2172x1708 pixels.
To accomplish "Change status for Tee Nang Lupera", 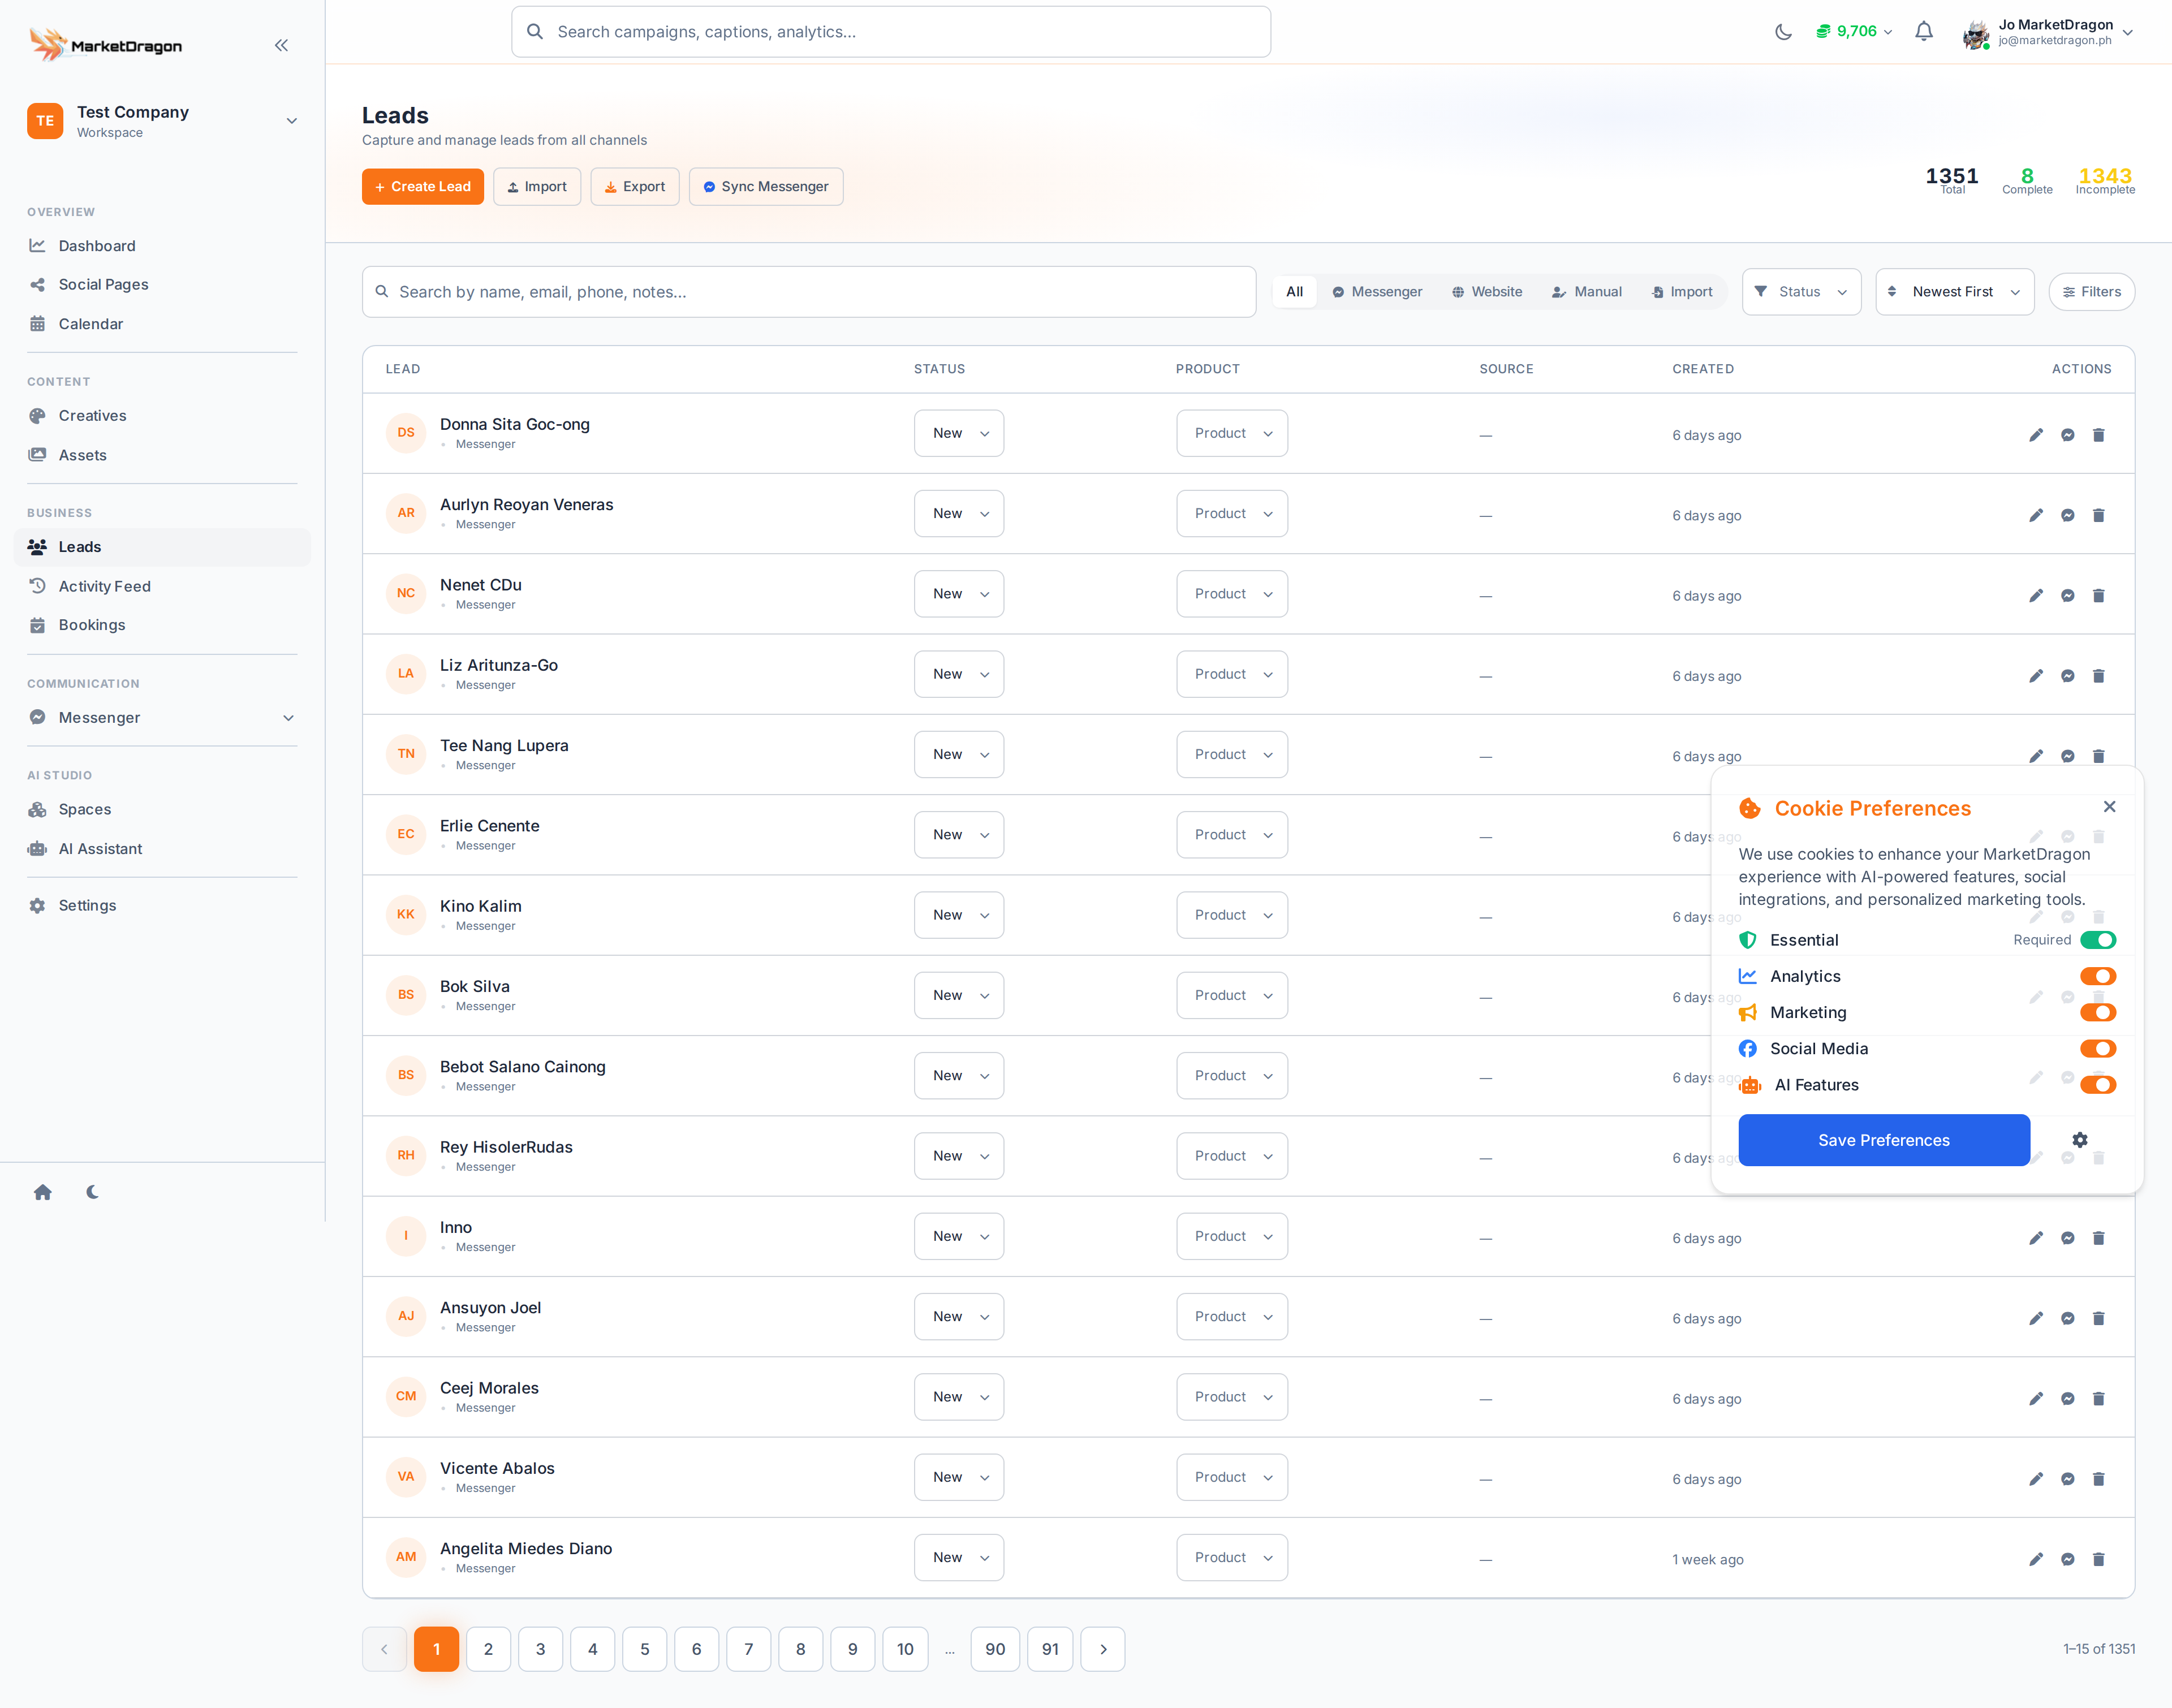I will pos(958,755).
